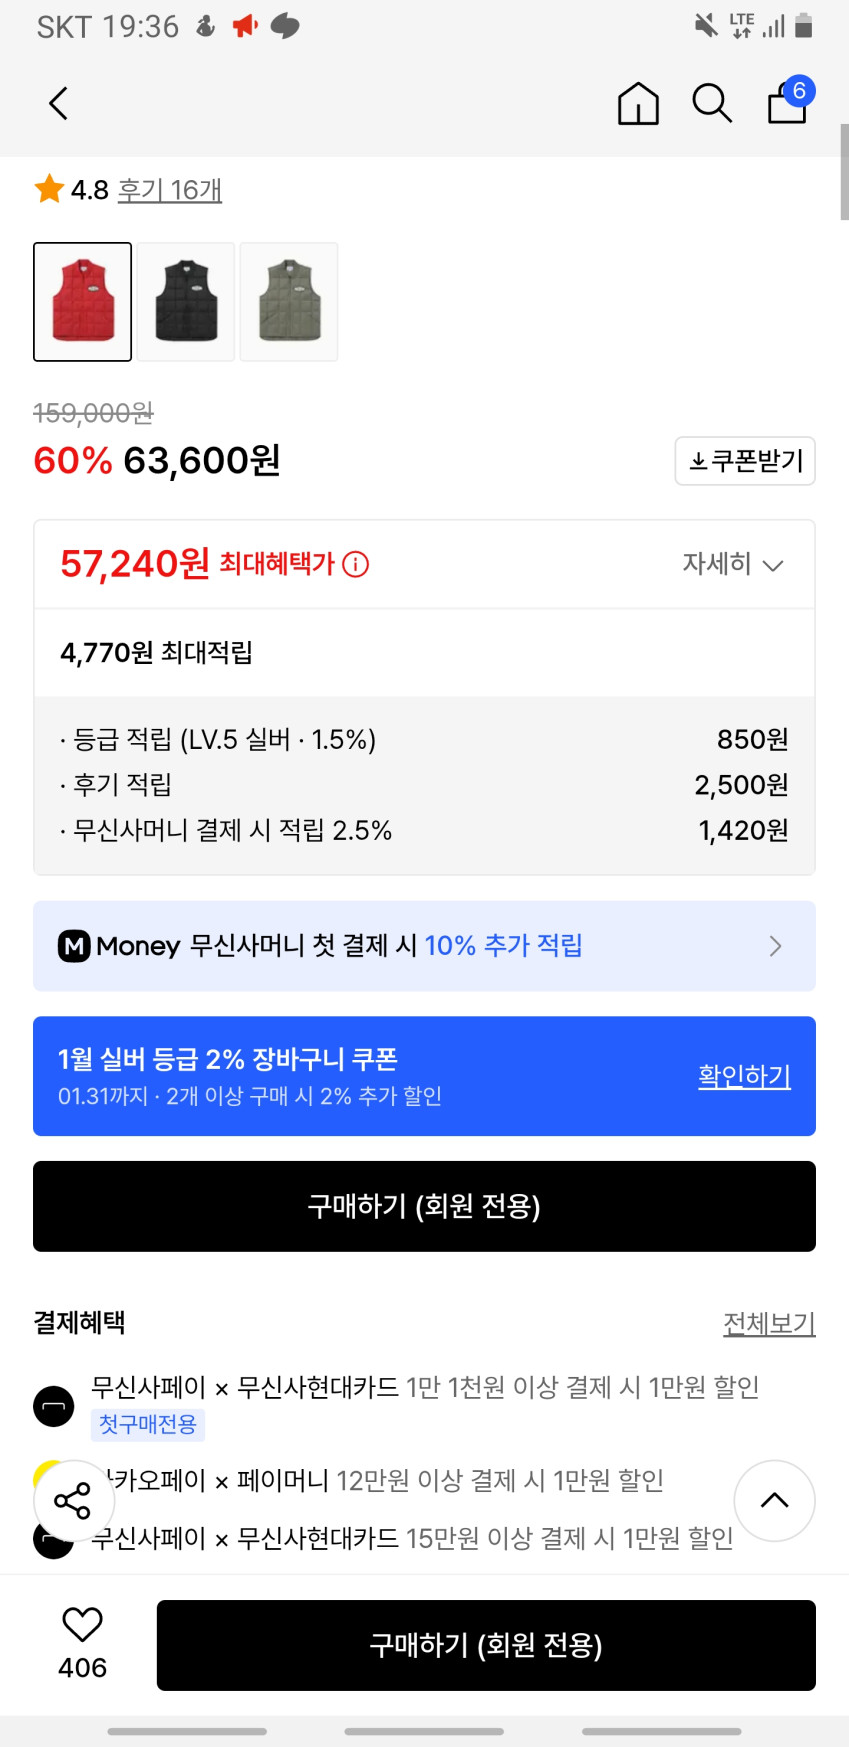Image resolution: width=849 pixels, height=1747 pixels.
Task: Select the red vest color option
Action: pyautogui.click(x=83, y=301)
